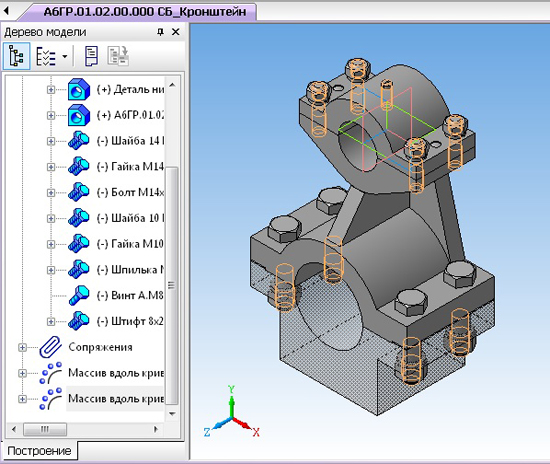550x464 pixels.
Task: Switch to the Построение tab
Action: pos(39,451)
